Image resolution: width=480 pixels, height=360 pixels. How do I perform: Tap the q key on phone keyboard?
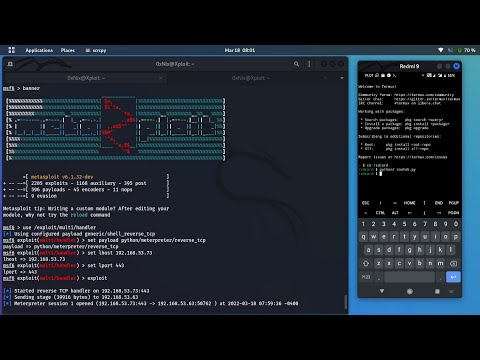click(363, 237)
